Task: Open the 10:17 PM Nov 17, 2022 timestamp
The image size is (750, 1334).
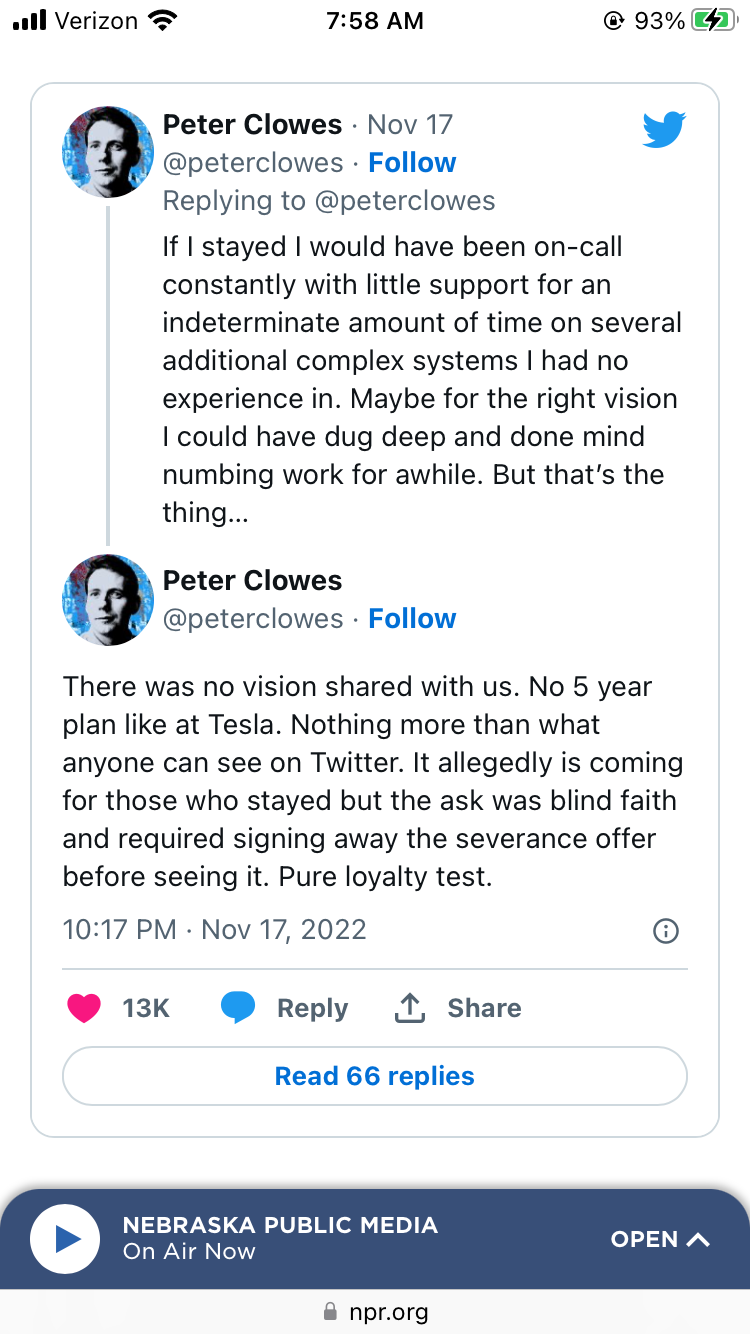Action: pos(214,930)
